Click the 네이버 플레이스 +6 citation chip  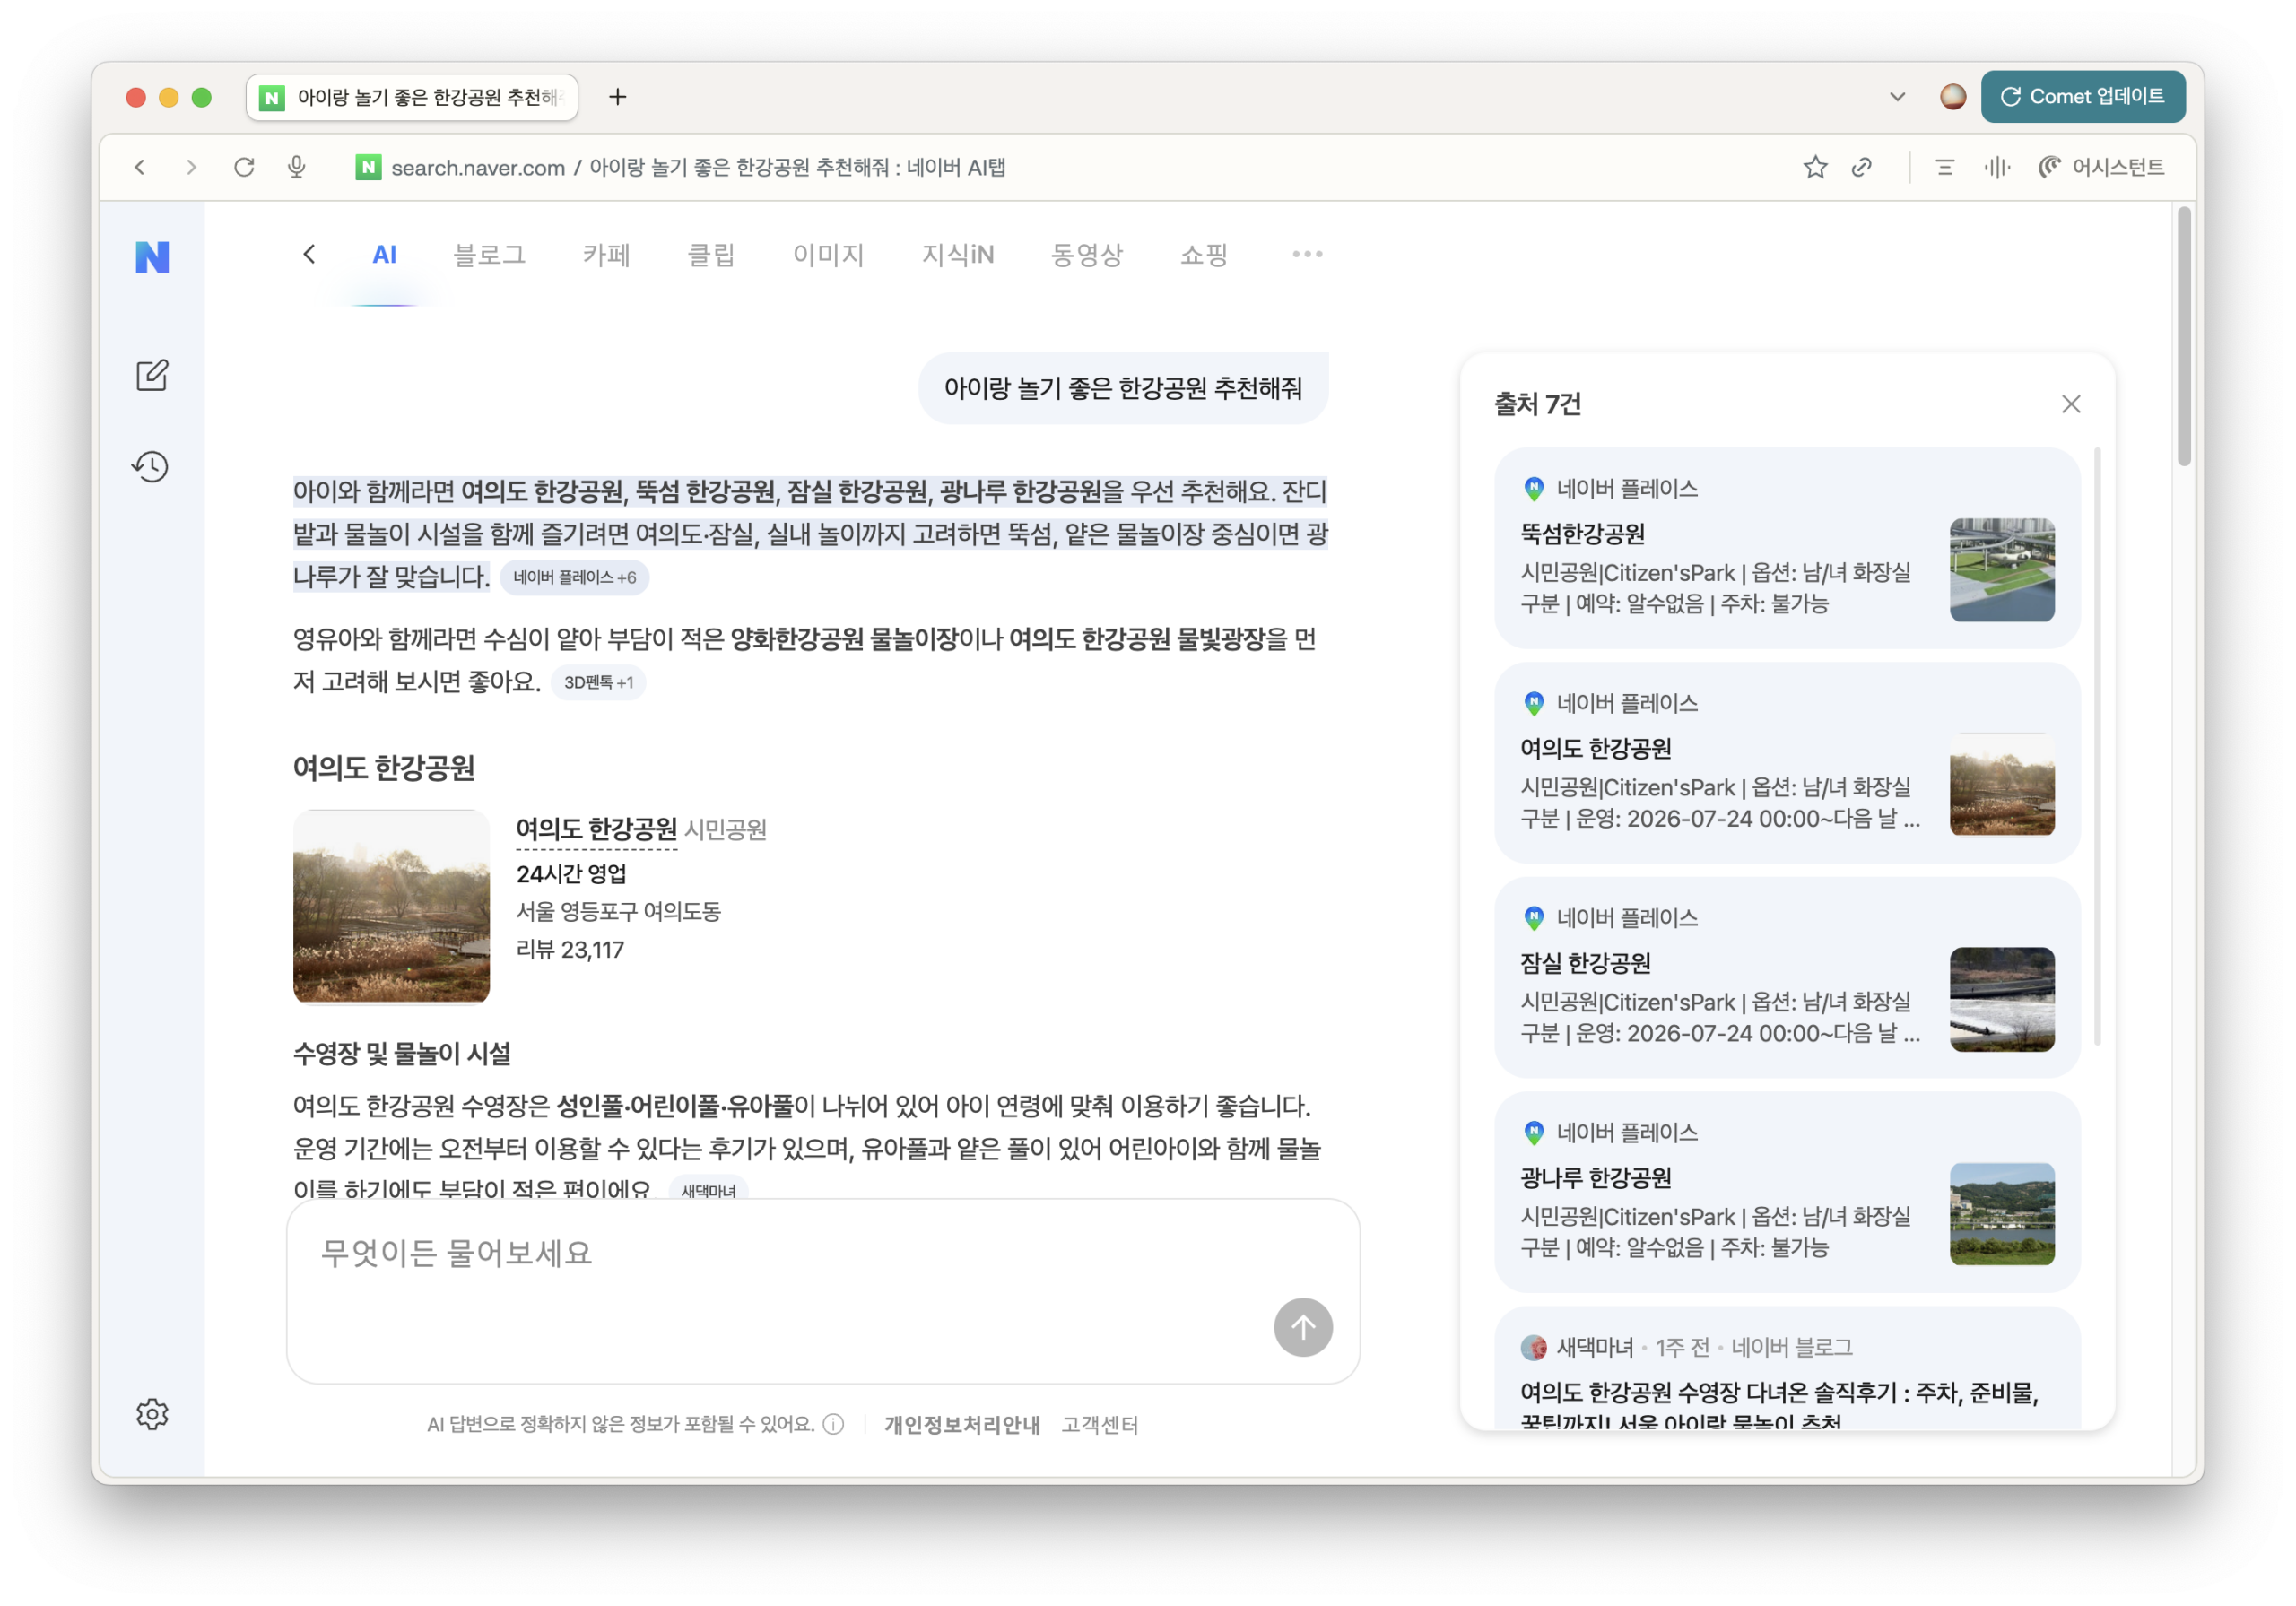[x=574, y=577]
